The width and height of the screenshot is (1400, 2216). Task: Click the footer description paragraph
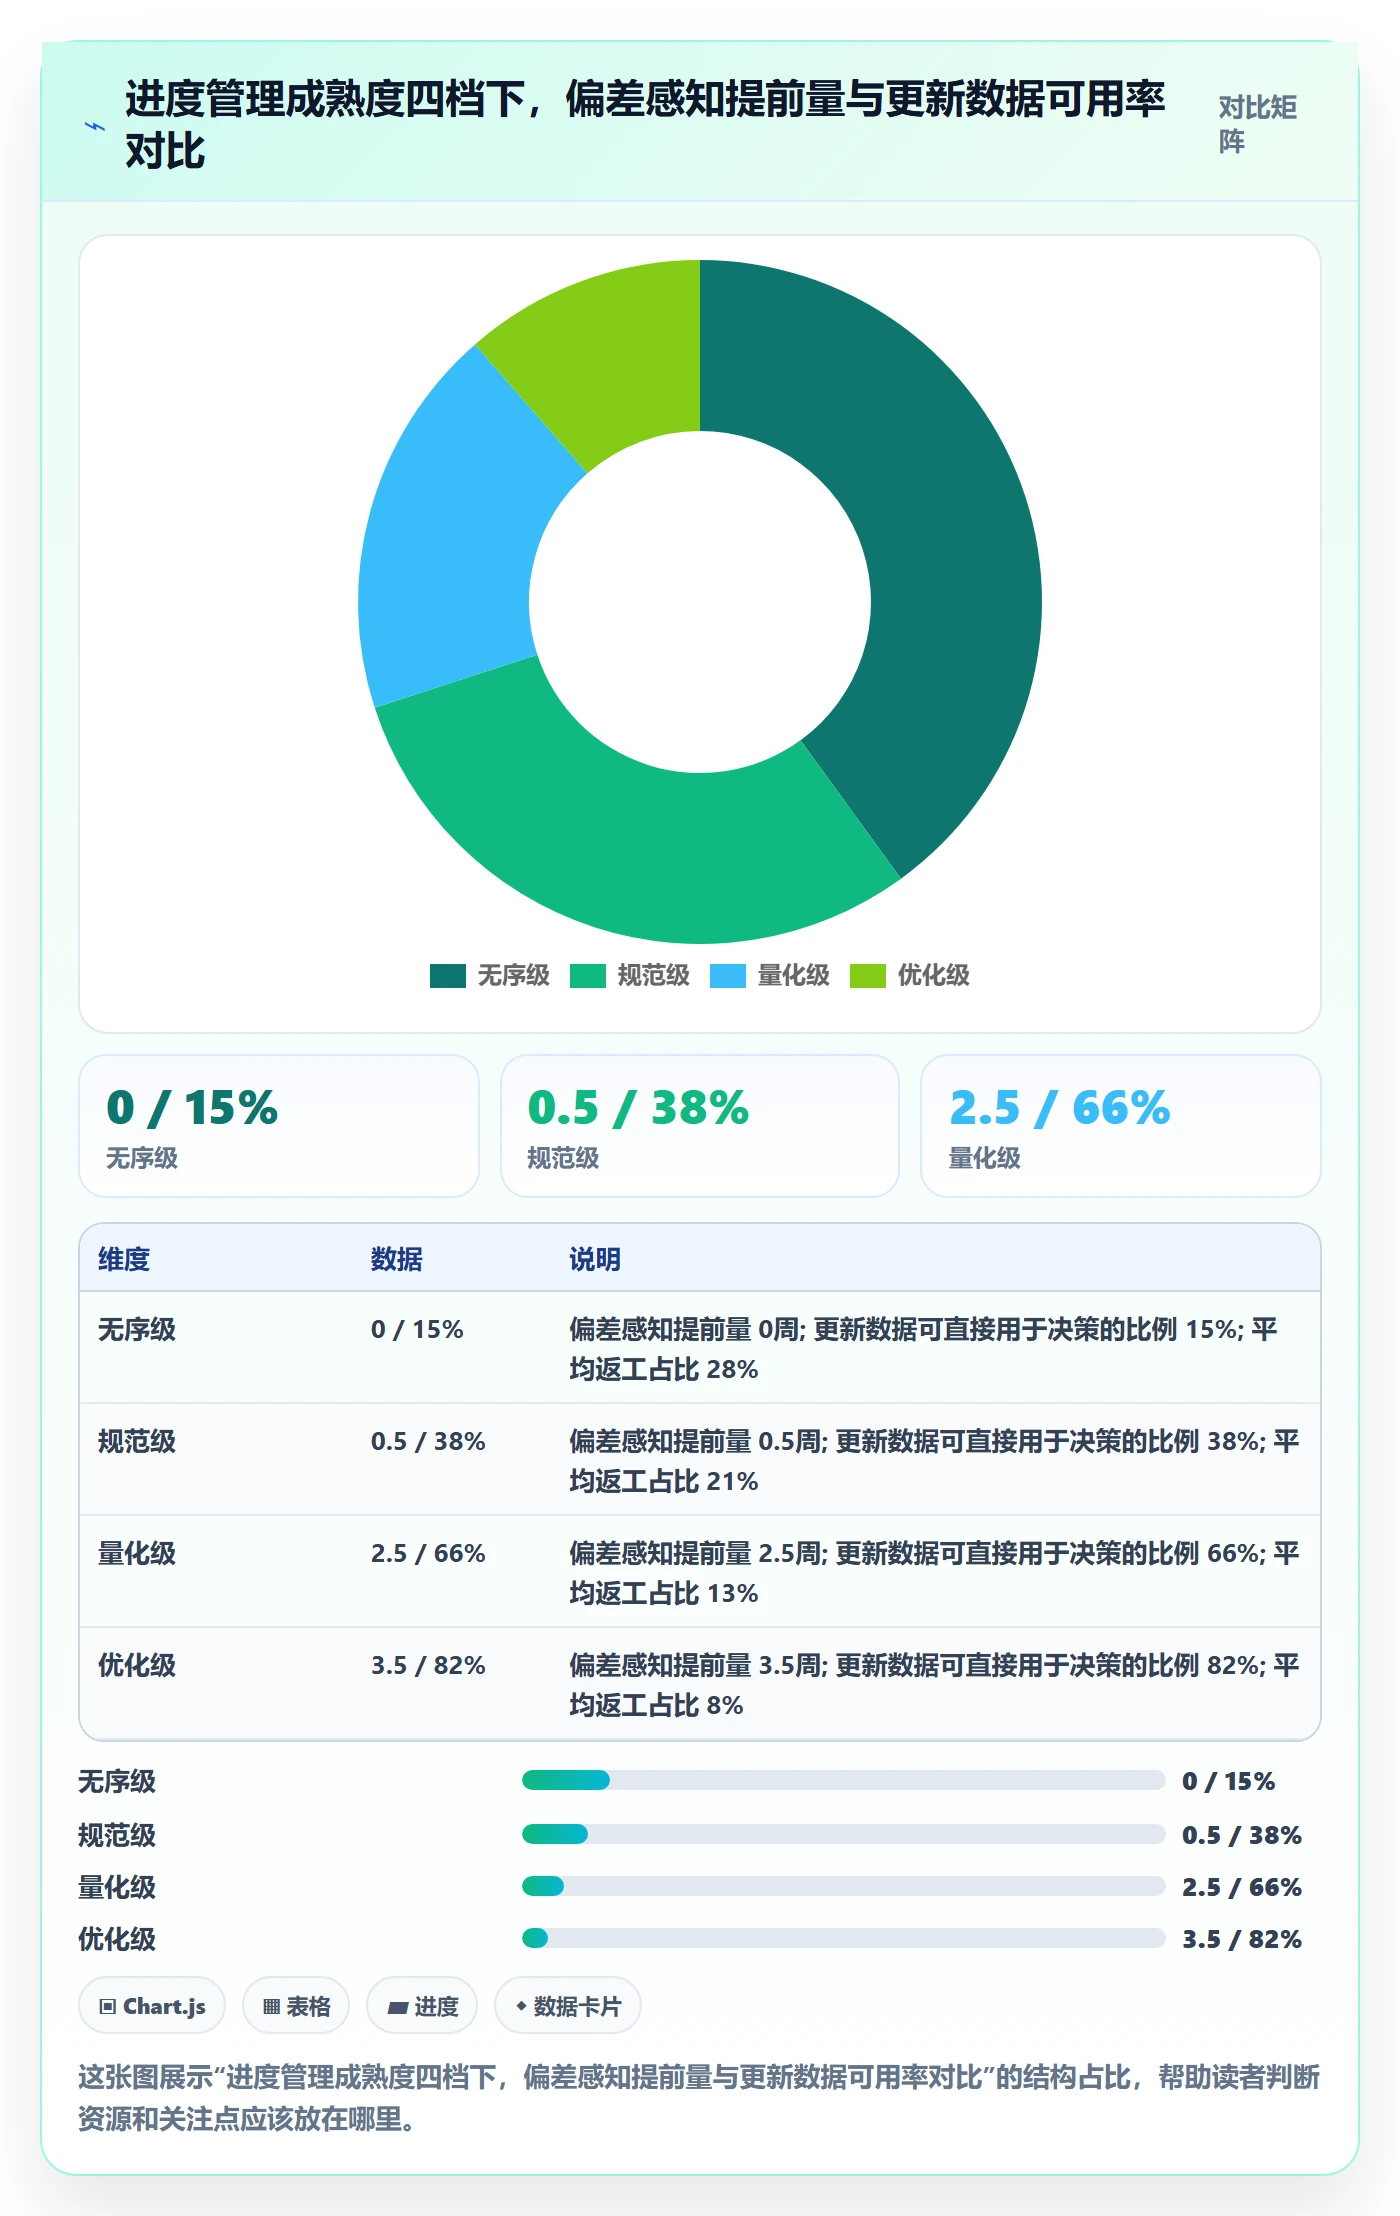click(699, 2097)
